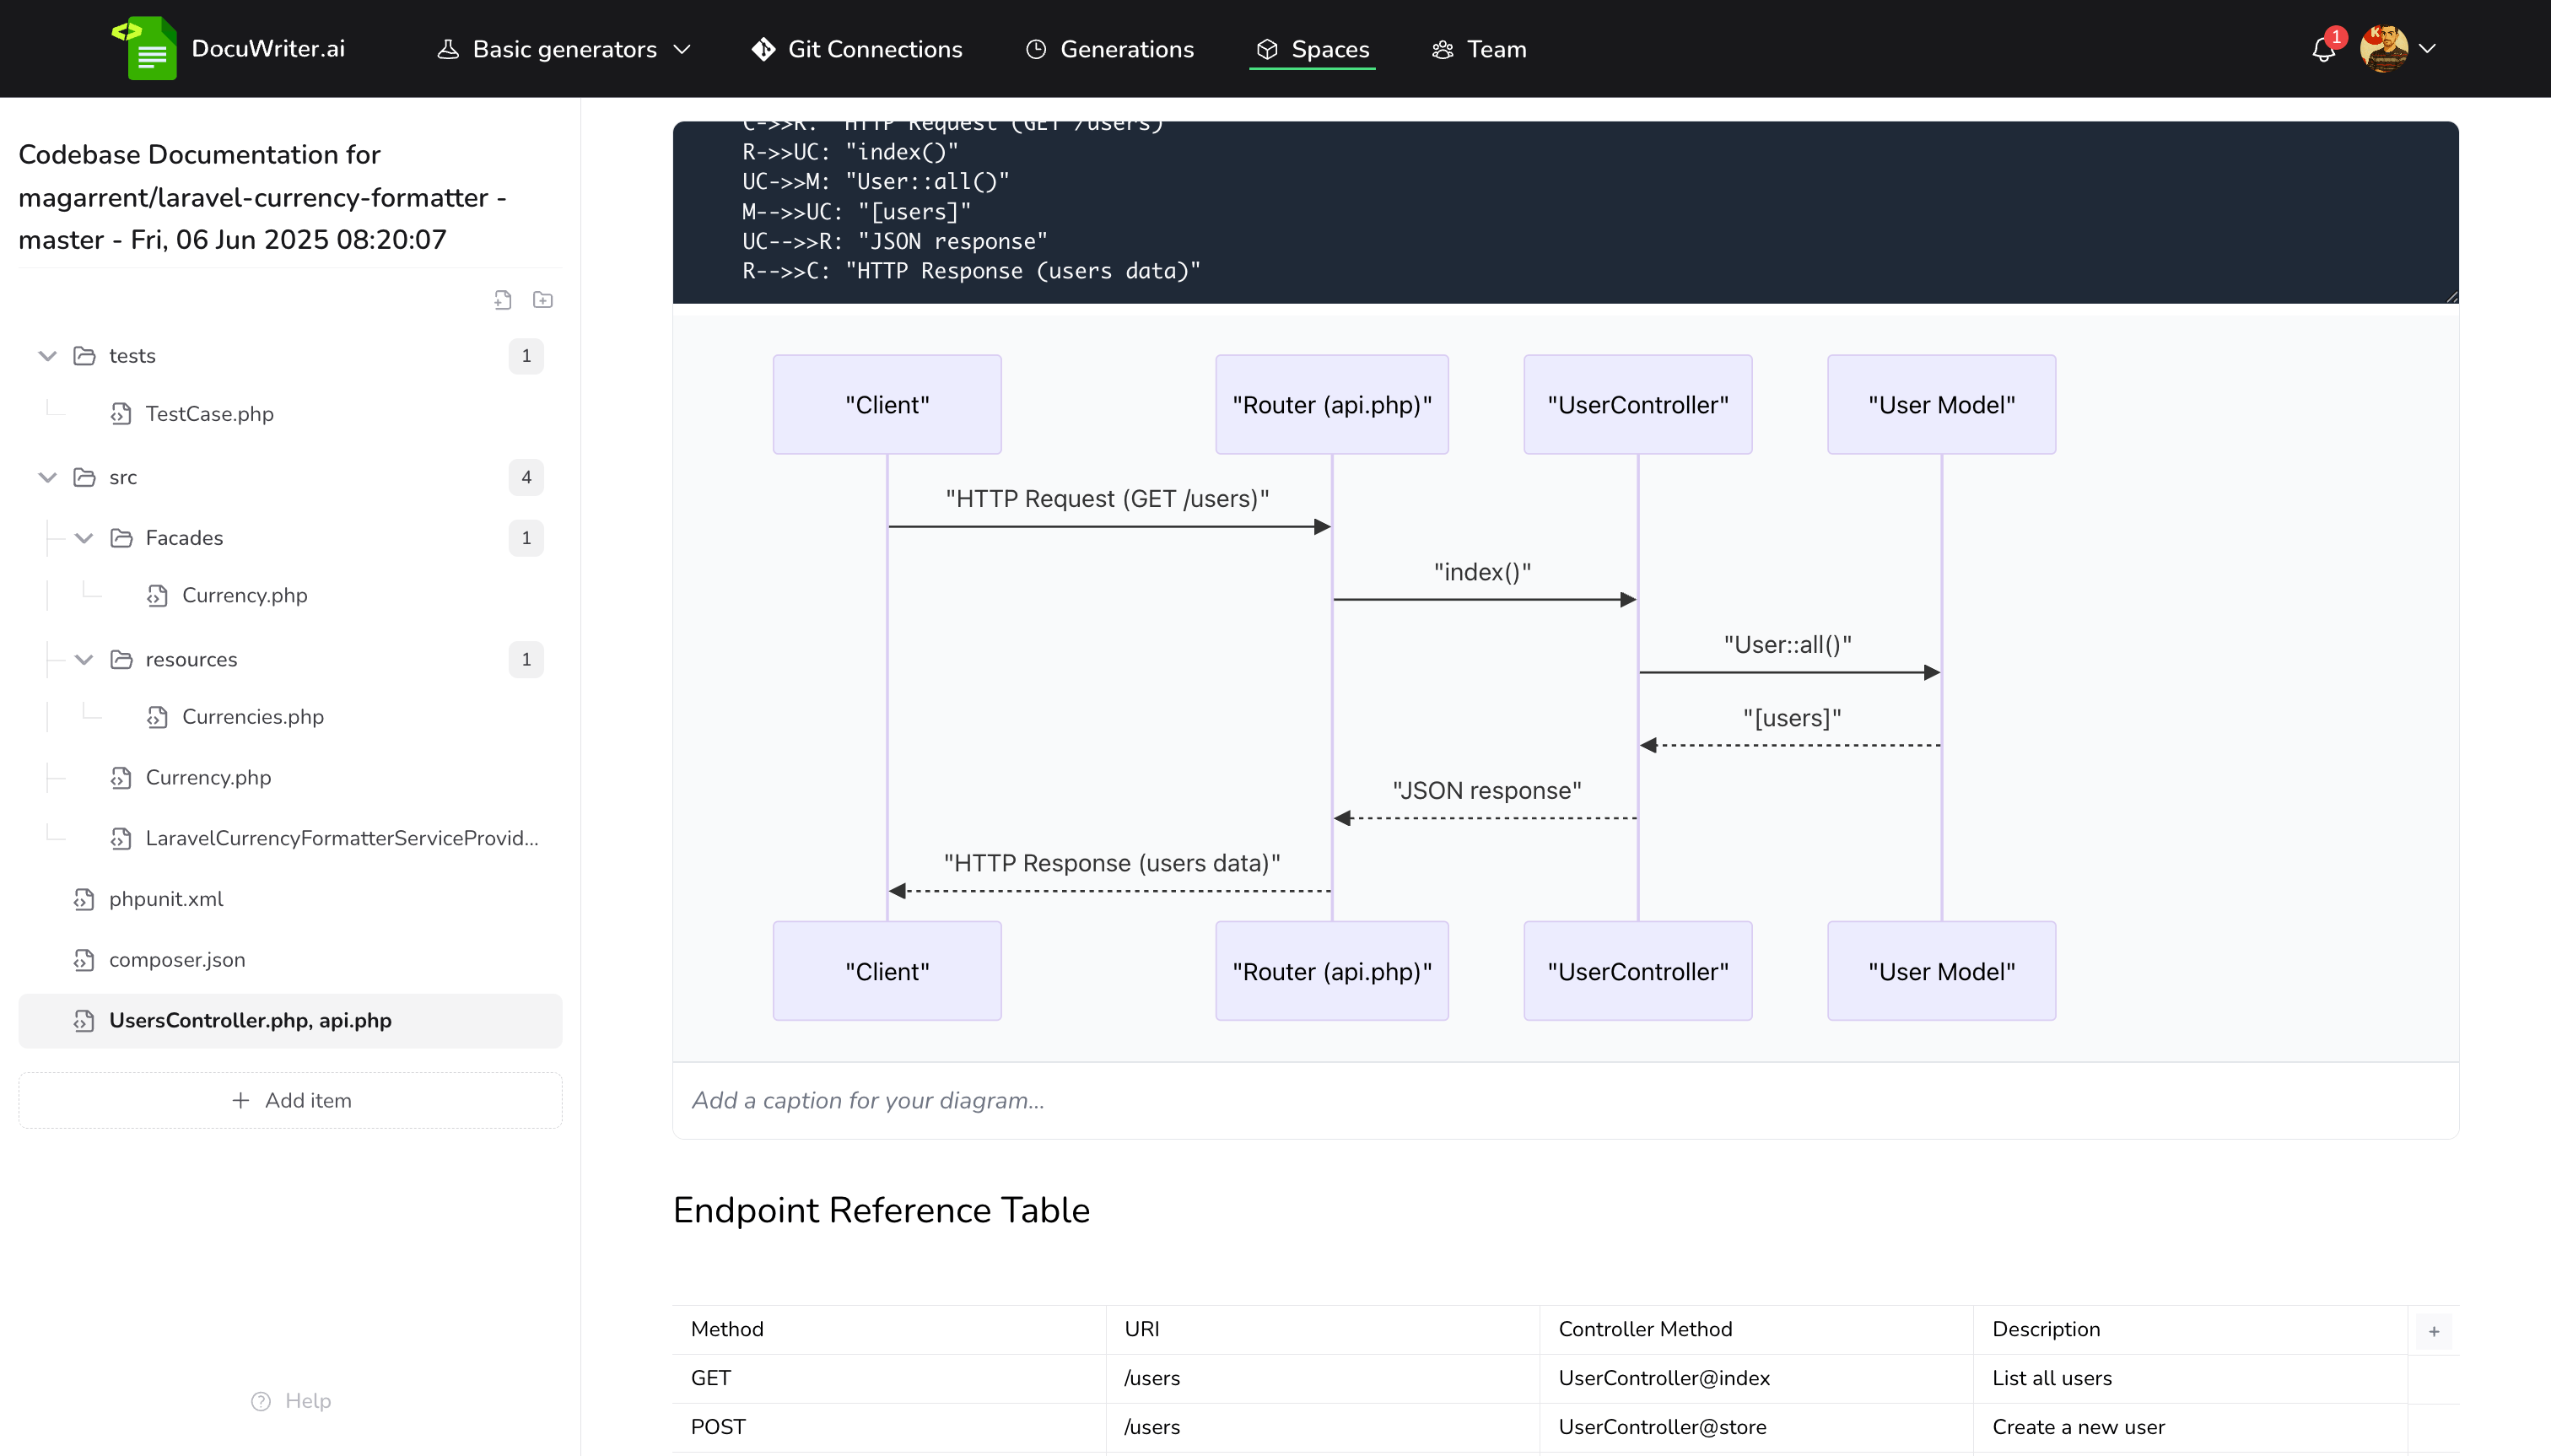The image size is (2551, 1456).
Task: Click the user avatar picture
Action: pyautogui.click(x=2384, y=48)
